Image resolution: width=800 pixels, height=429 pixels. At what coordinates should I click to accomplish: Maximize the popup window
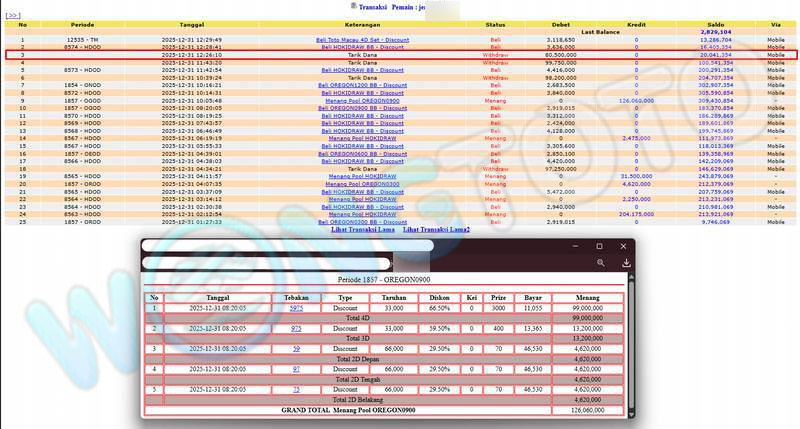pyautogui.click(x=599, y=246)
